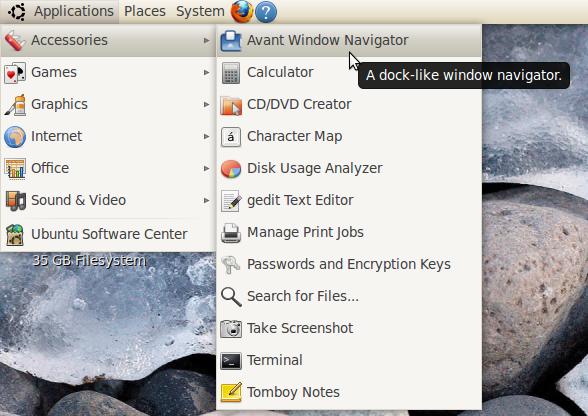
Task: Click the Games playing cards icon
Action: click(x=15, y=72)
